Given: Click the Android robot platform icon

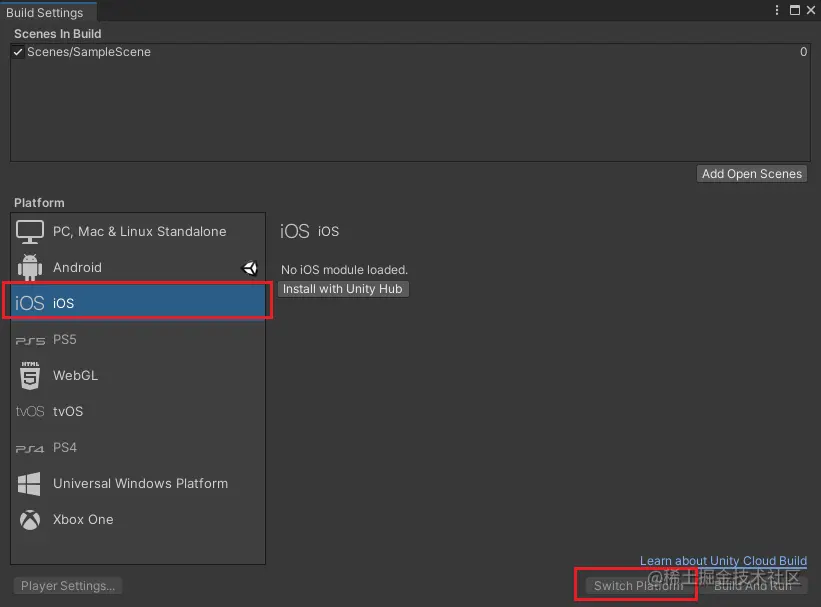Looking at the screenshot, I should point(30,267).
